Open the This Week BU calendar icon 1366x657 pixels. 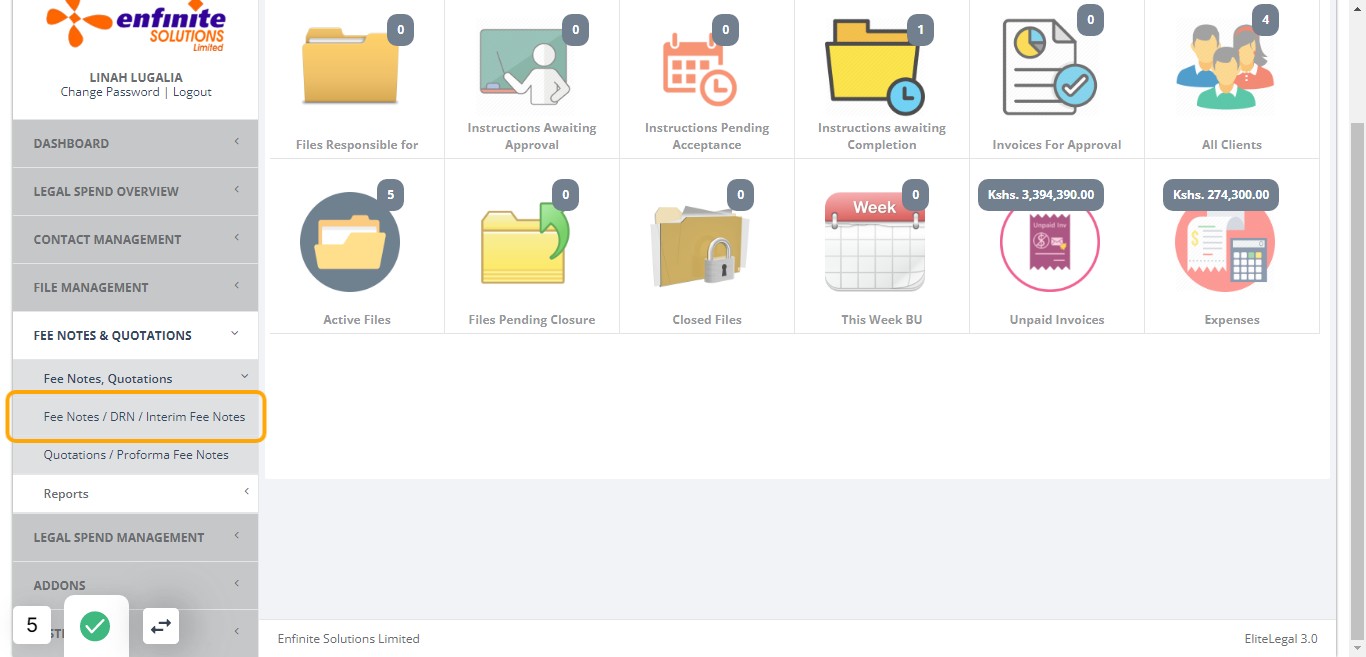[x=874, y=242]
